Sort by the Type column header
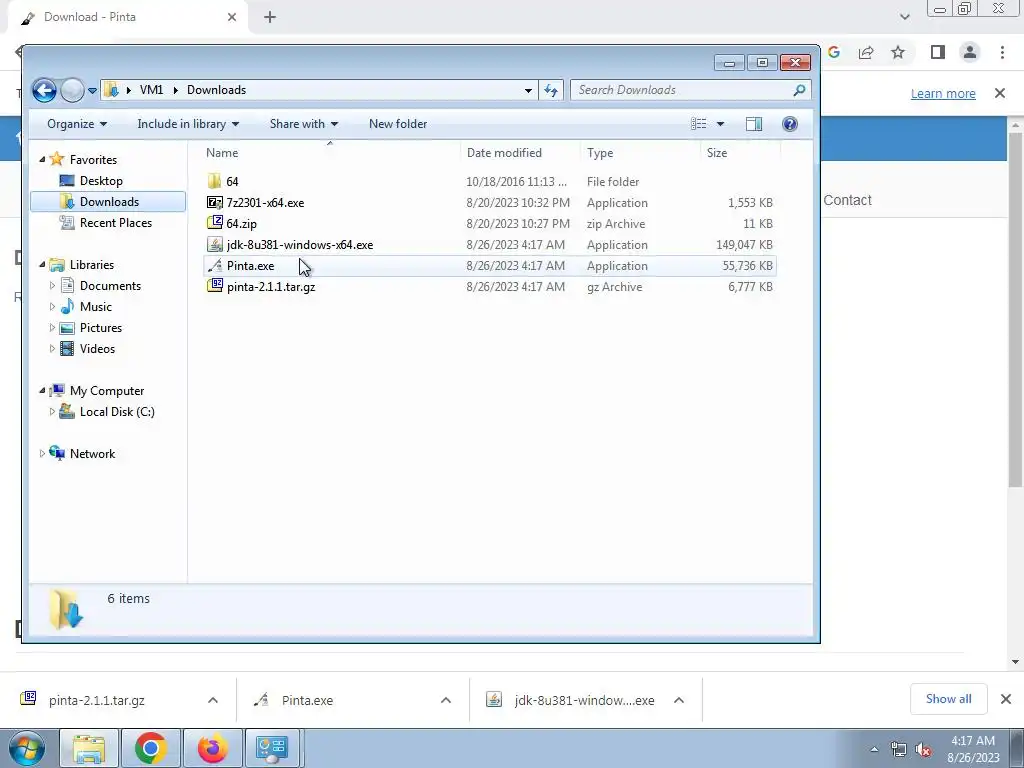Screen dimensions: 1024x768 640,153
